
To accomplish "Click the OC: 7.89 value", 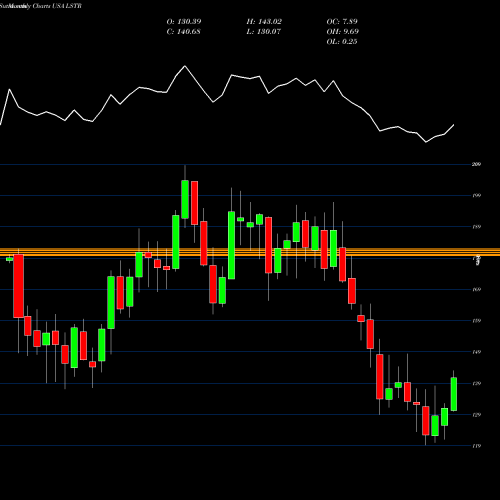I will pos(342,22).
